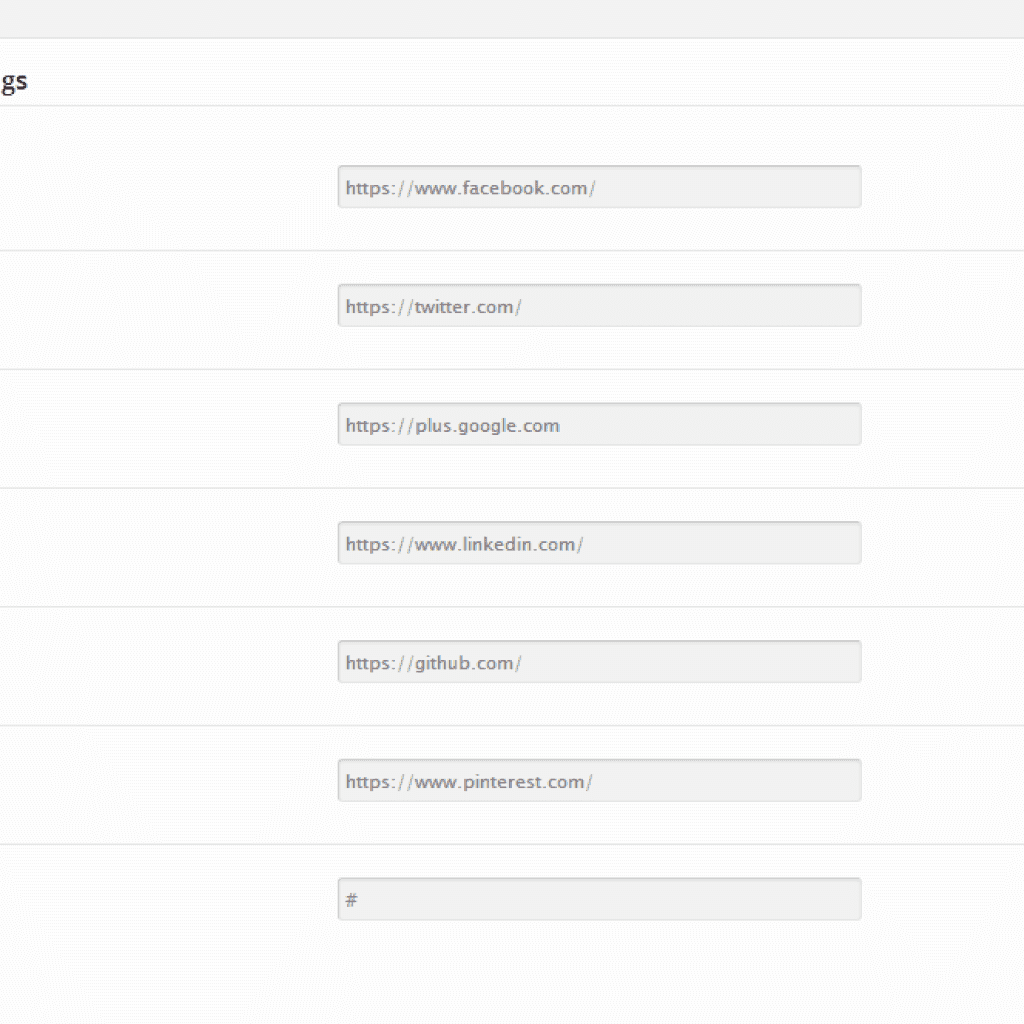Image resolution: width=1024 pixels, height=1024 pixels.
Task: Click the first social URL text box
Action: (x=600, y=187)
